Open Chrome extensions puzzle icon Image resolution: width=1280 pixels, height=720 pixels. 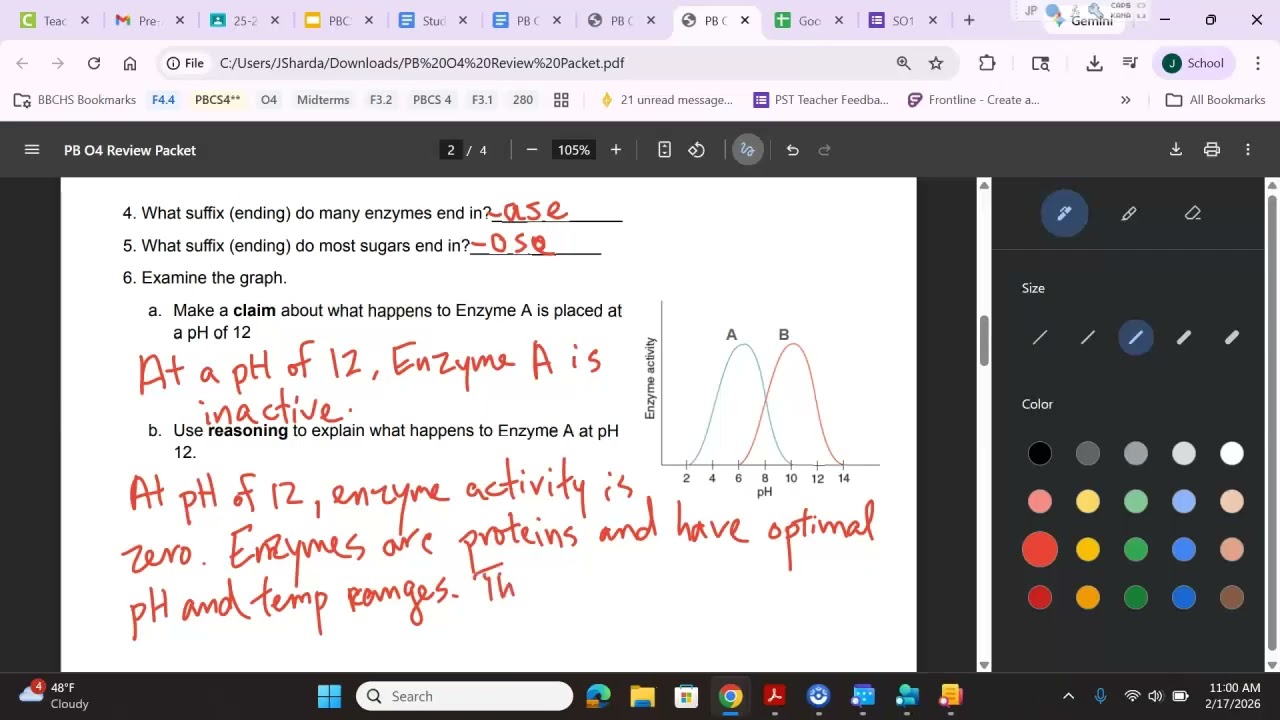(987, 63)
